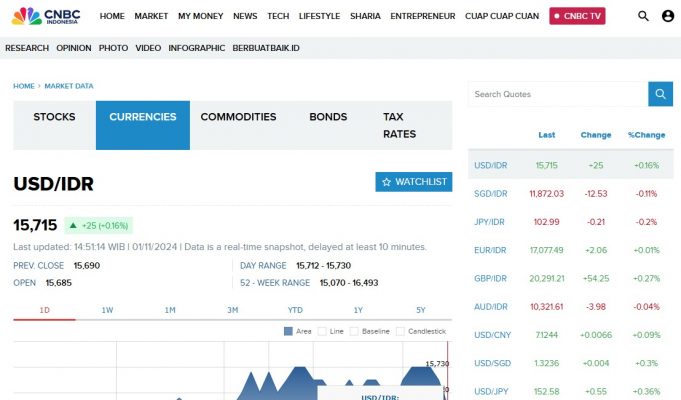Click the CNBC TV live button
This screenshot has width=681, height=400.
[577, 16]
